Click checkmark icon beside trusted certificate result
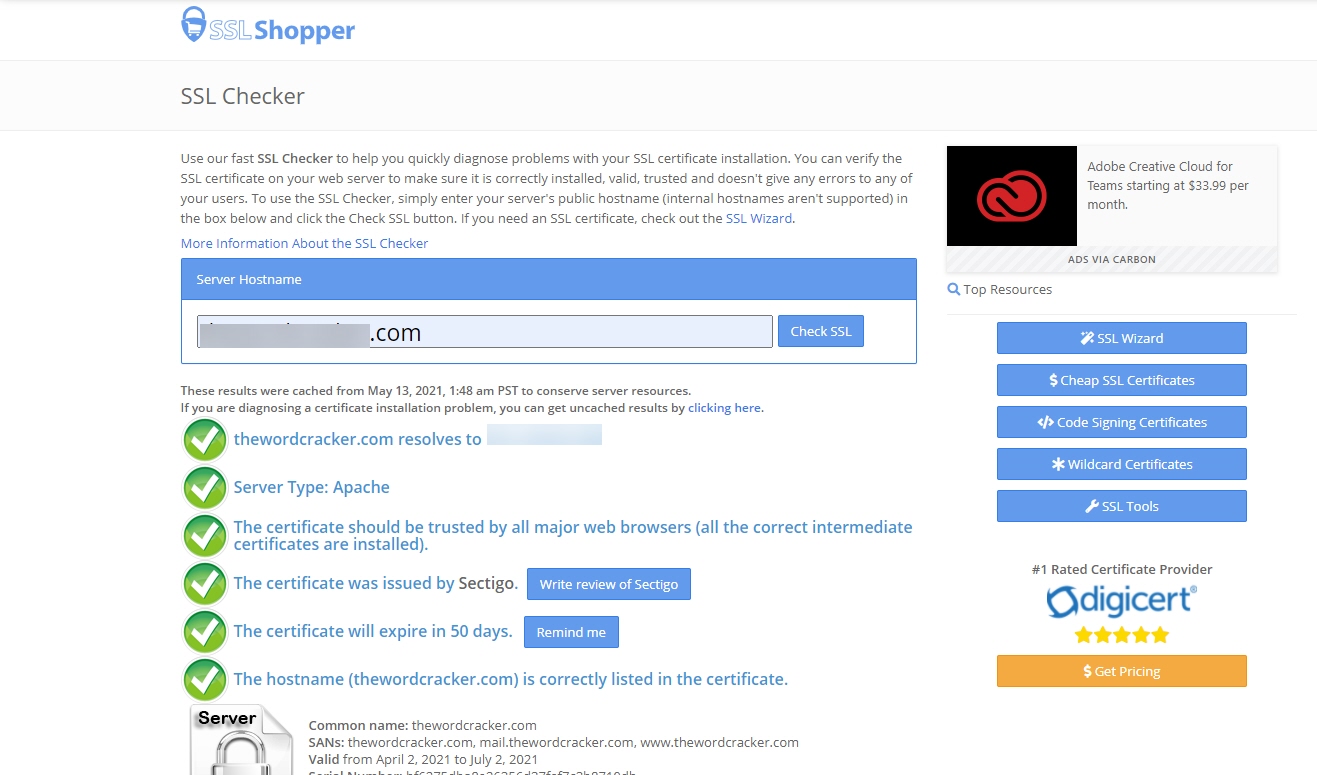Viewport: 1317px width, 775px height. point(205,536)
